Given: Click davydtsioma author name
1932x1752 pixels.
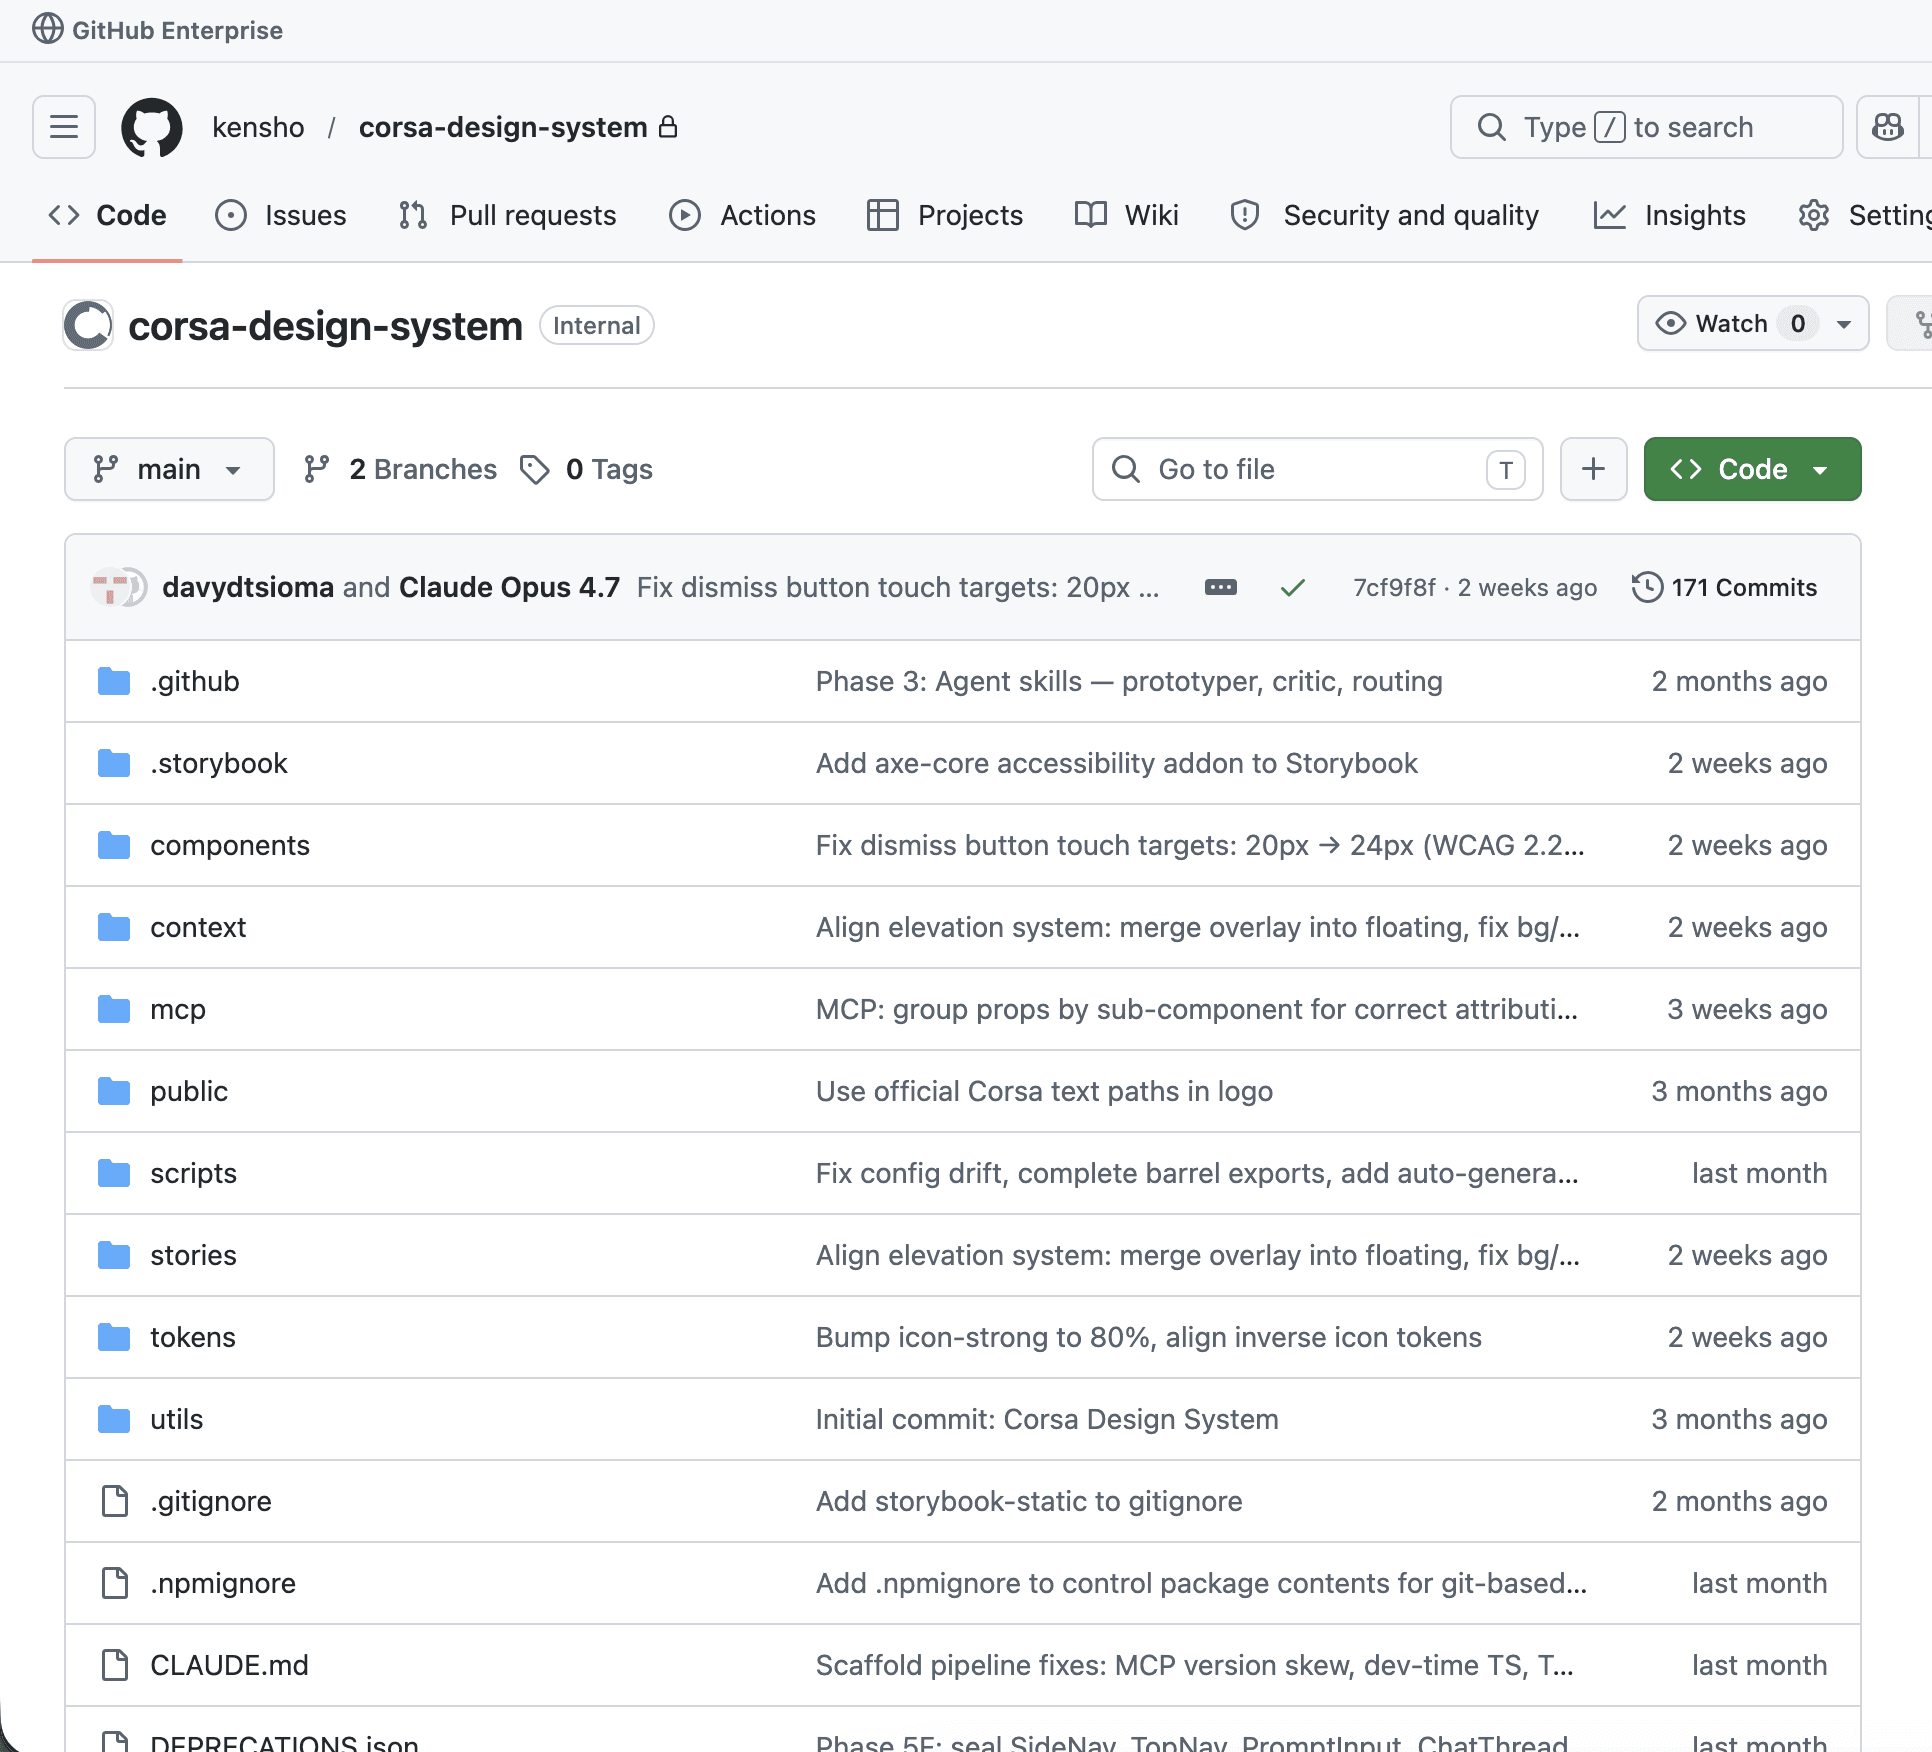Looking at the screenshot, I should (248, 587).
